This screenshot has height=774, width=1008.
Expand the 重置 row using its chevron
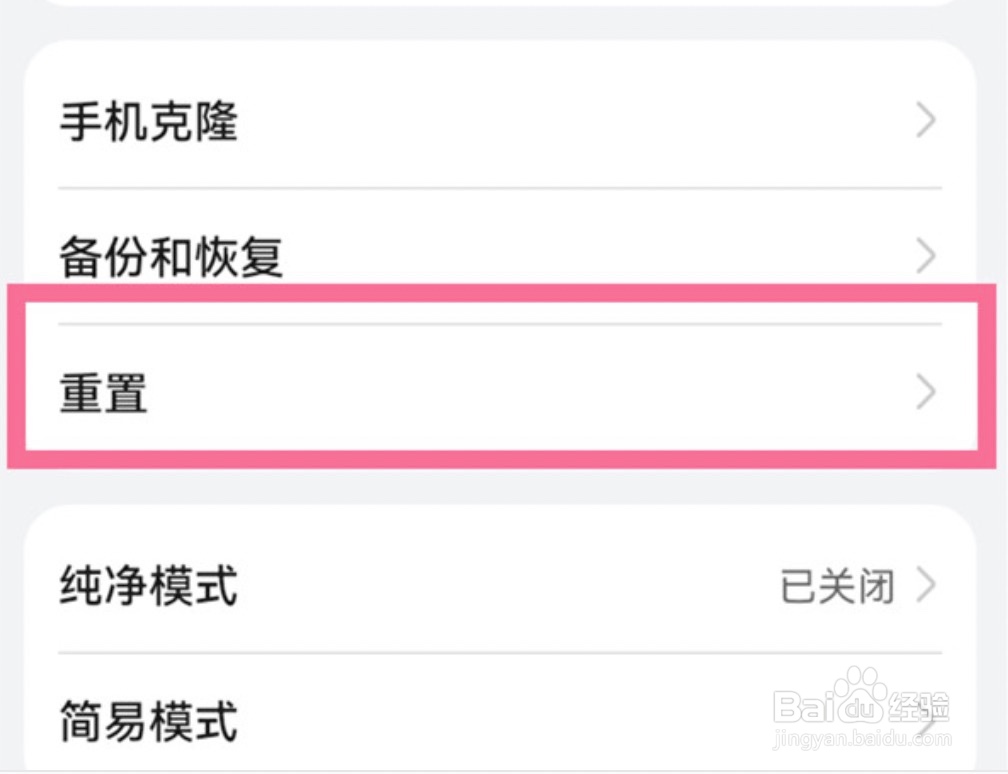[x=926, y=393]
